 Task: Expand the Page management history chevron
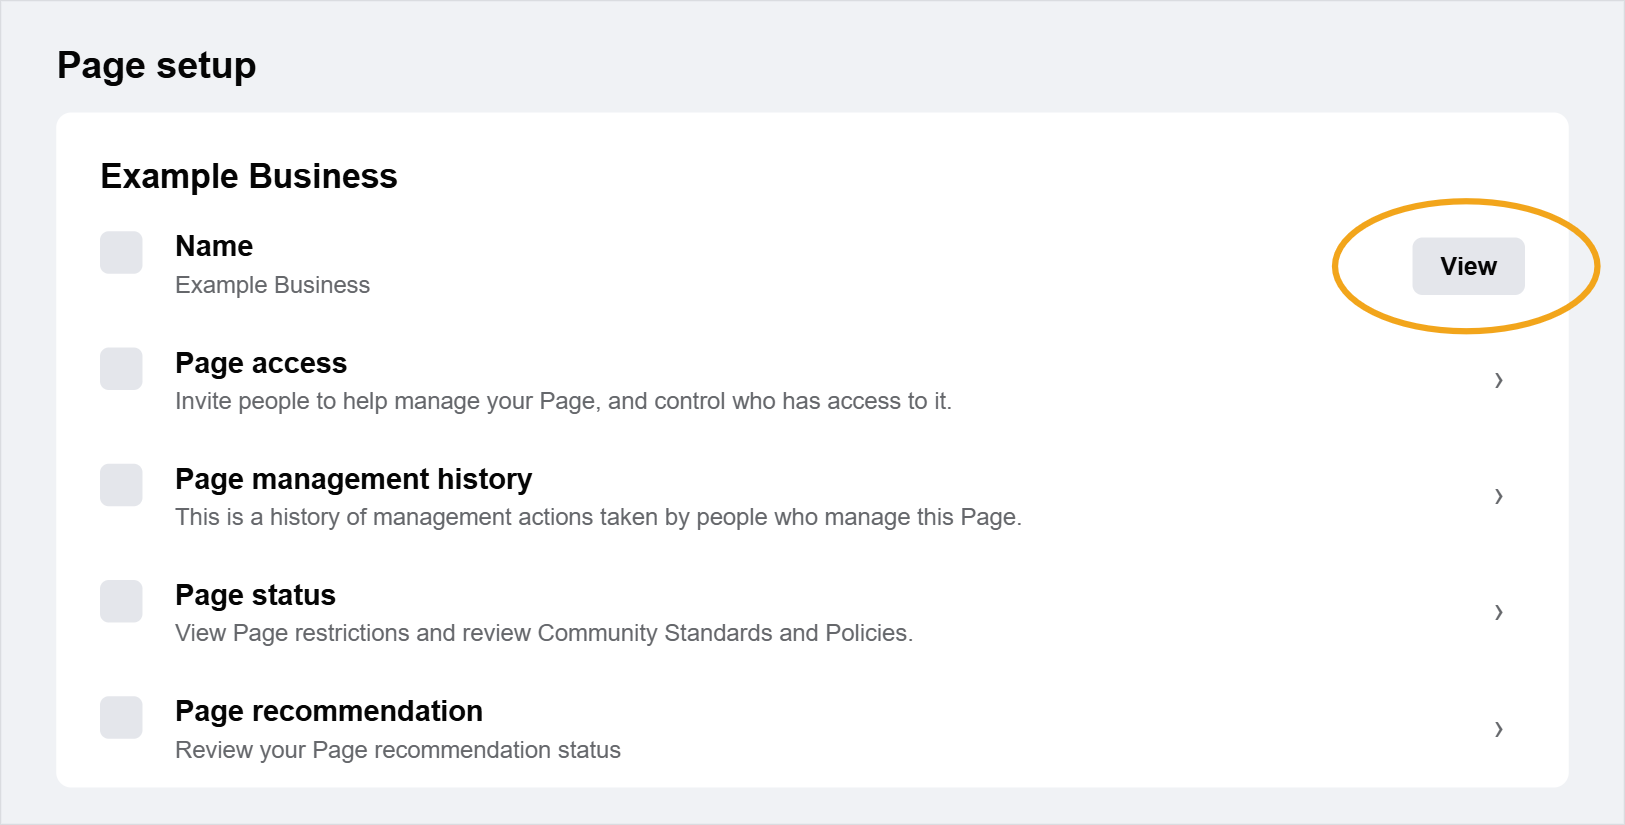pyautogui.click(x=1498, y=496)
